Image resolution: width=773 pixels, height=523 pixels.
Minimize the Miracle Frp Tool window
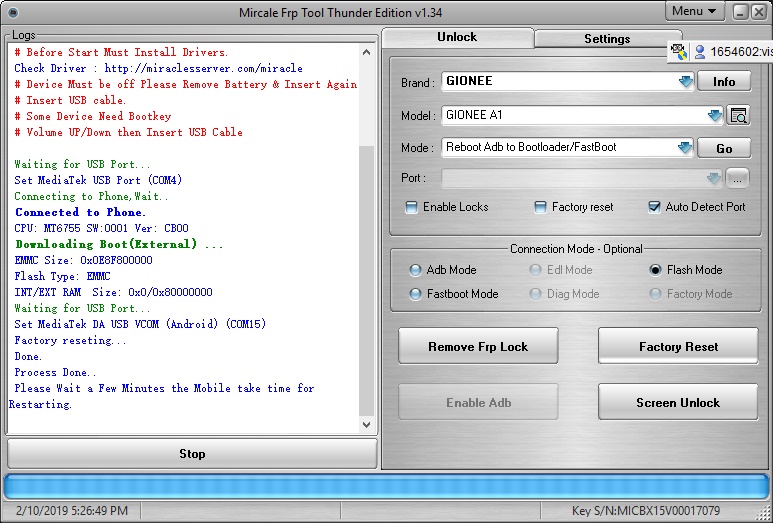coord(740,12)
